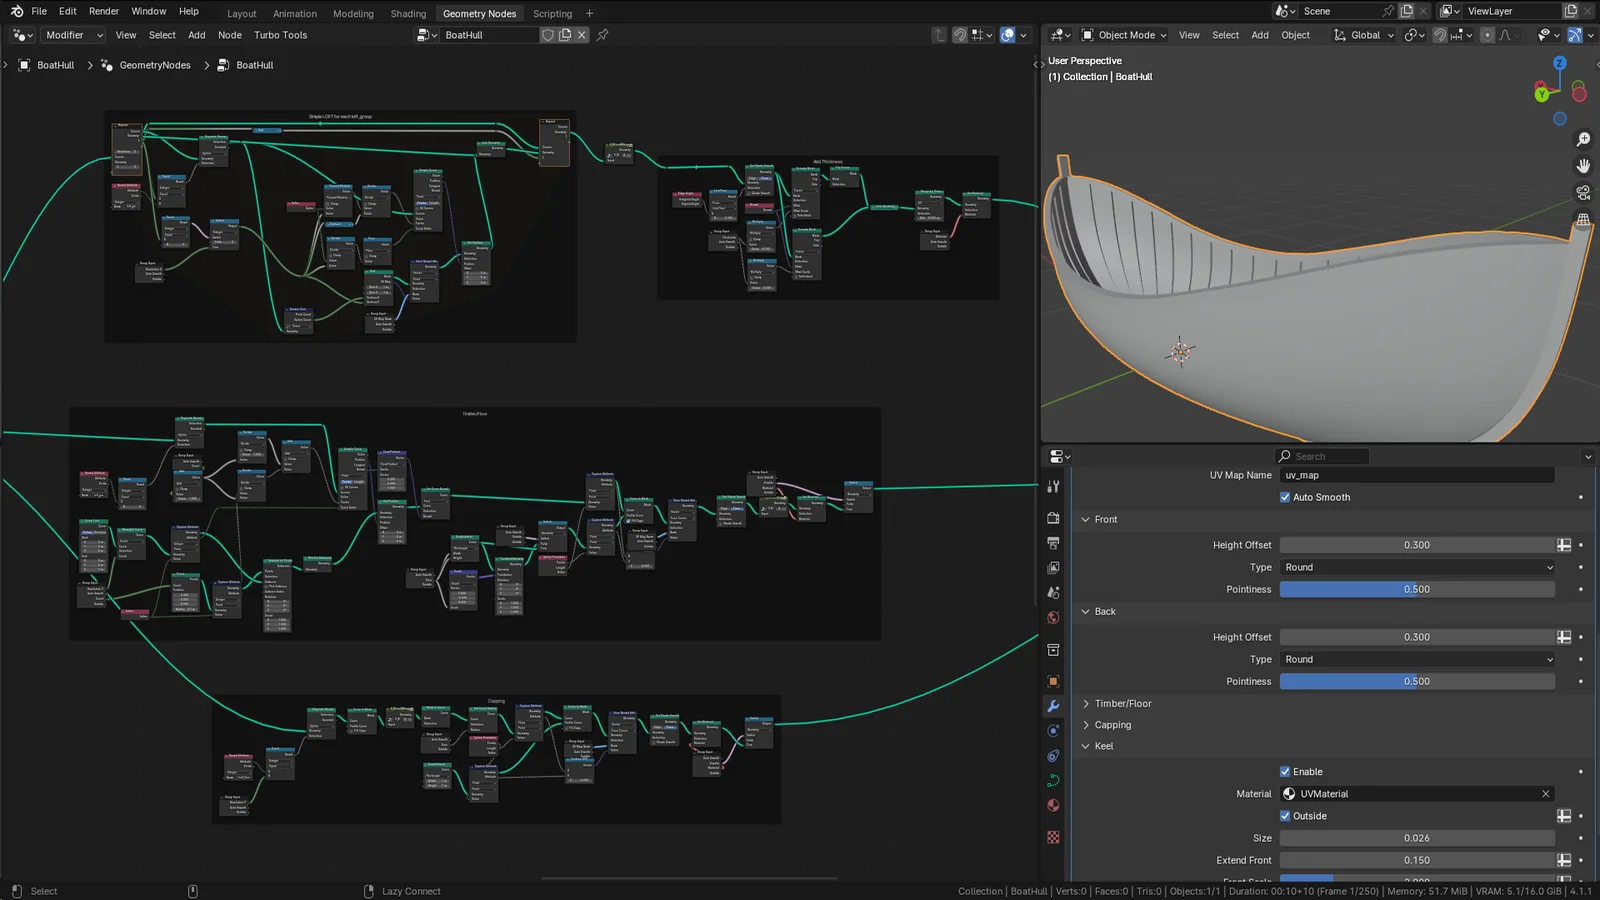Uncheck Outside under the Keel section
This screenshot has height=900, width=1600.
coord(1285,815)
